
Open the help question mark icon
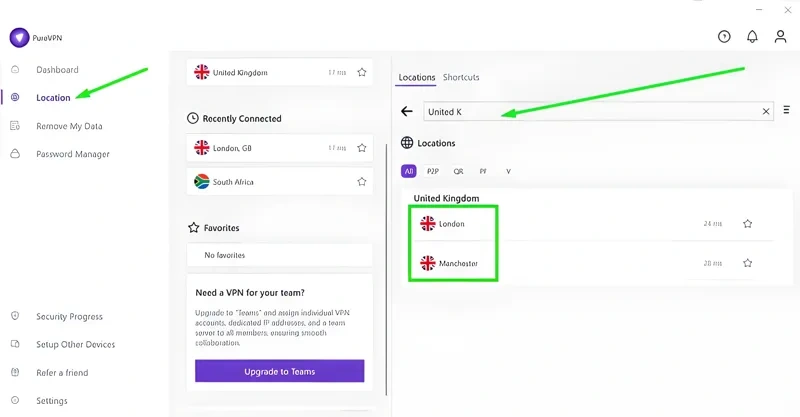724,37
